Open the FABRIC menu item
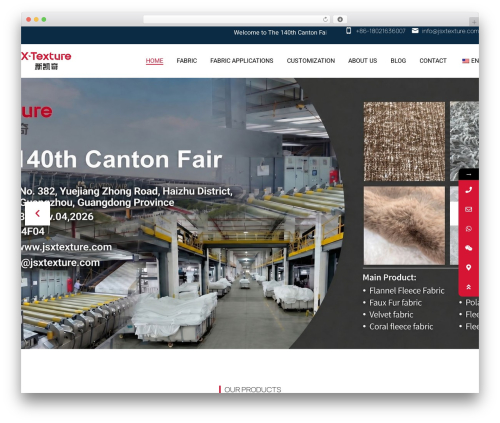 pos(187,61)
